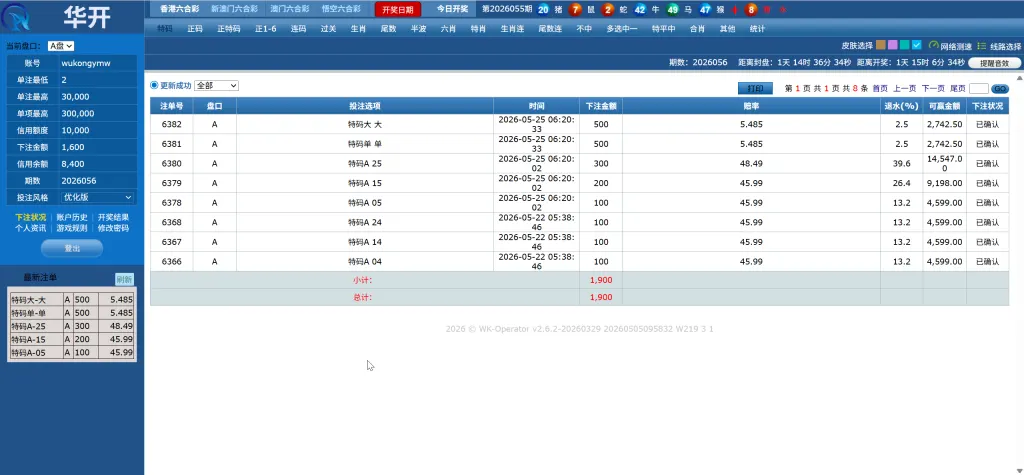Click the page number input field
This screenshot has width=1024, height=475.
978,89
